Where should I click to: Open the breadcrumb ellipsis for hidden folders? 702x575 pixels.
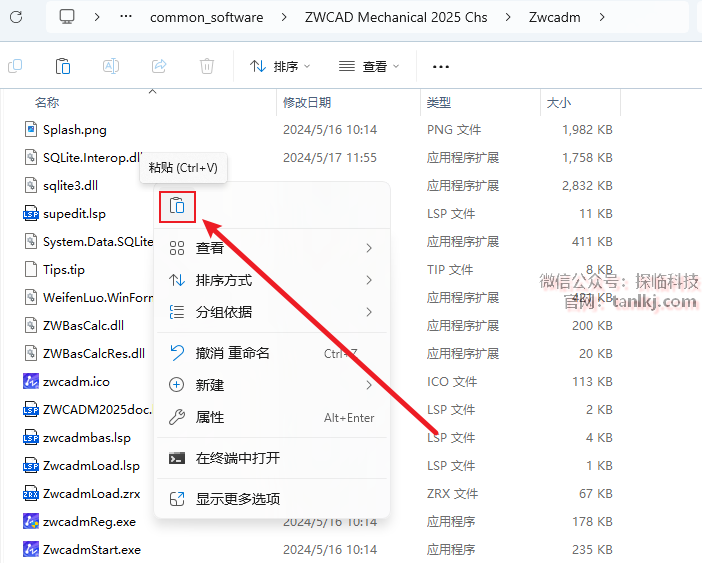(126, 17)
